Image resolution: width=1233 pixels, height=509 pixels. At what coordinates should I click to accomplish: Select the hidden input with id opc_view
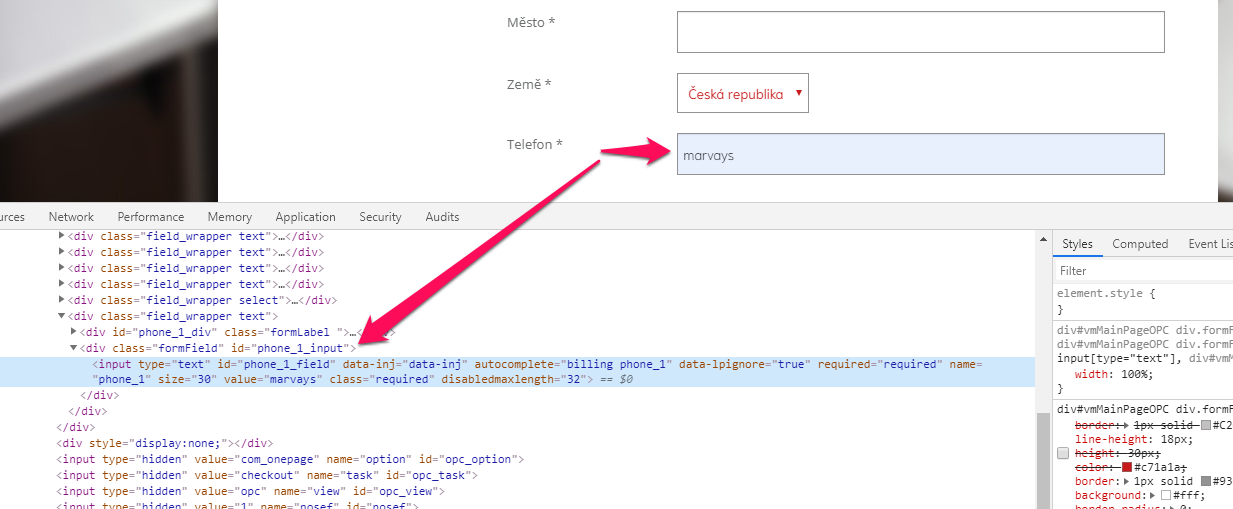[x=250, y=491]
